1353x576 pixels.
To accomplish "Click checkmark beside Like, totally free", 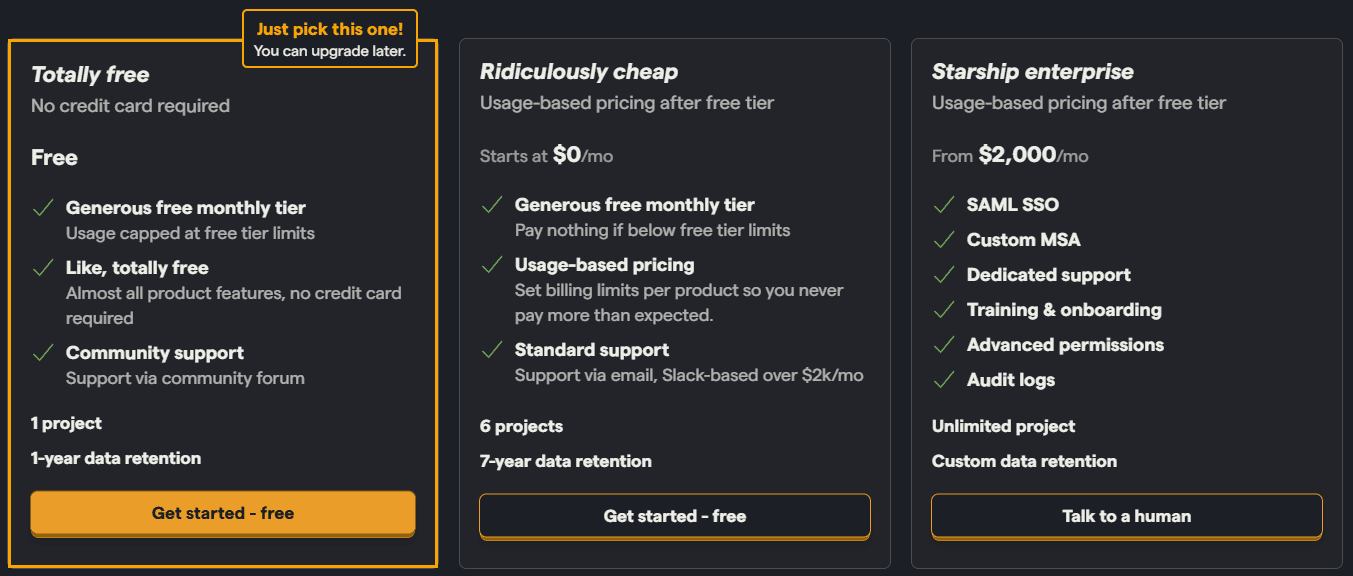I will point(43,268).
